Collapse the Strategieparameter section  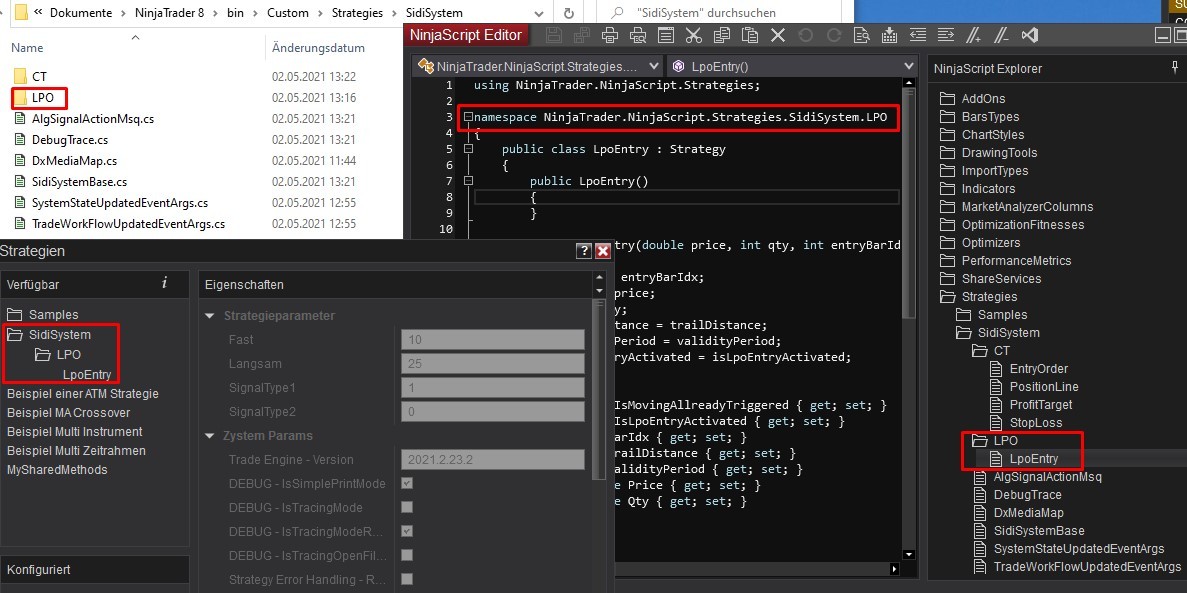coord(210,316)
